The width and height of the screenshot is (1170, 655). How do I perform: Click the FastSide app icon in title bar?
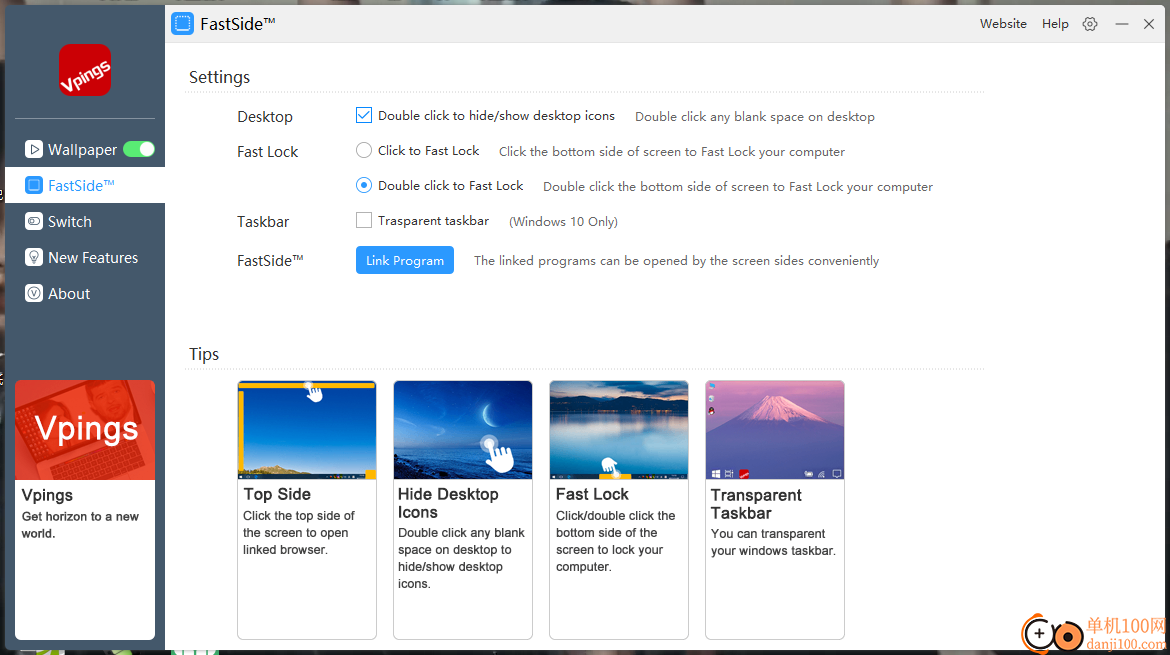point(182,24)
